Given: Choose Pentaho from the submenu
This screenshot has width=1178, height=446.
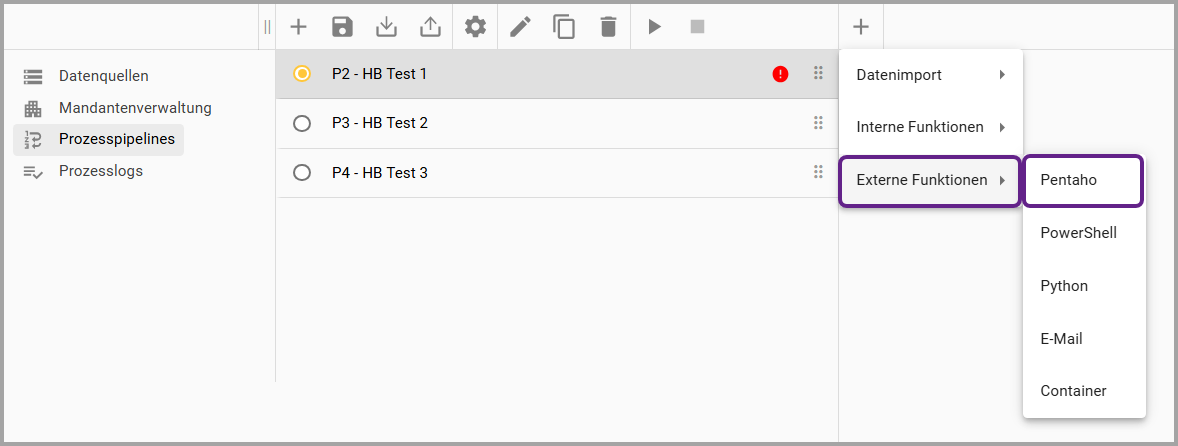Looking at the screenshot, I should [1082, 181].
